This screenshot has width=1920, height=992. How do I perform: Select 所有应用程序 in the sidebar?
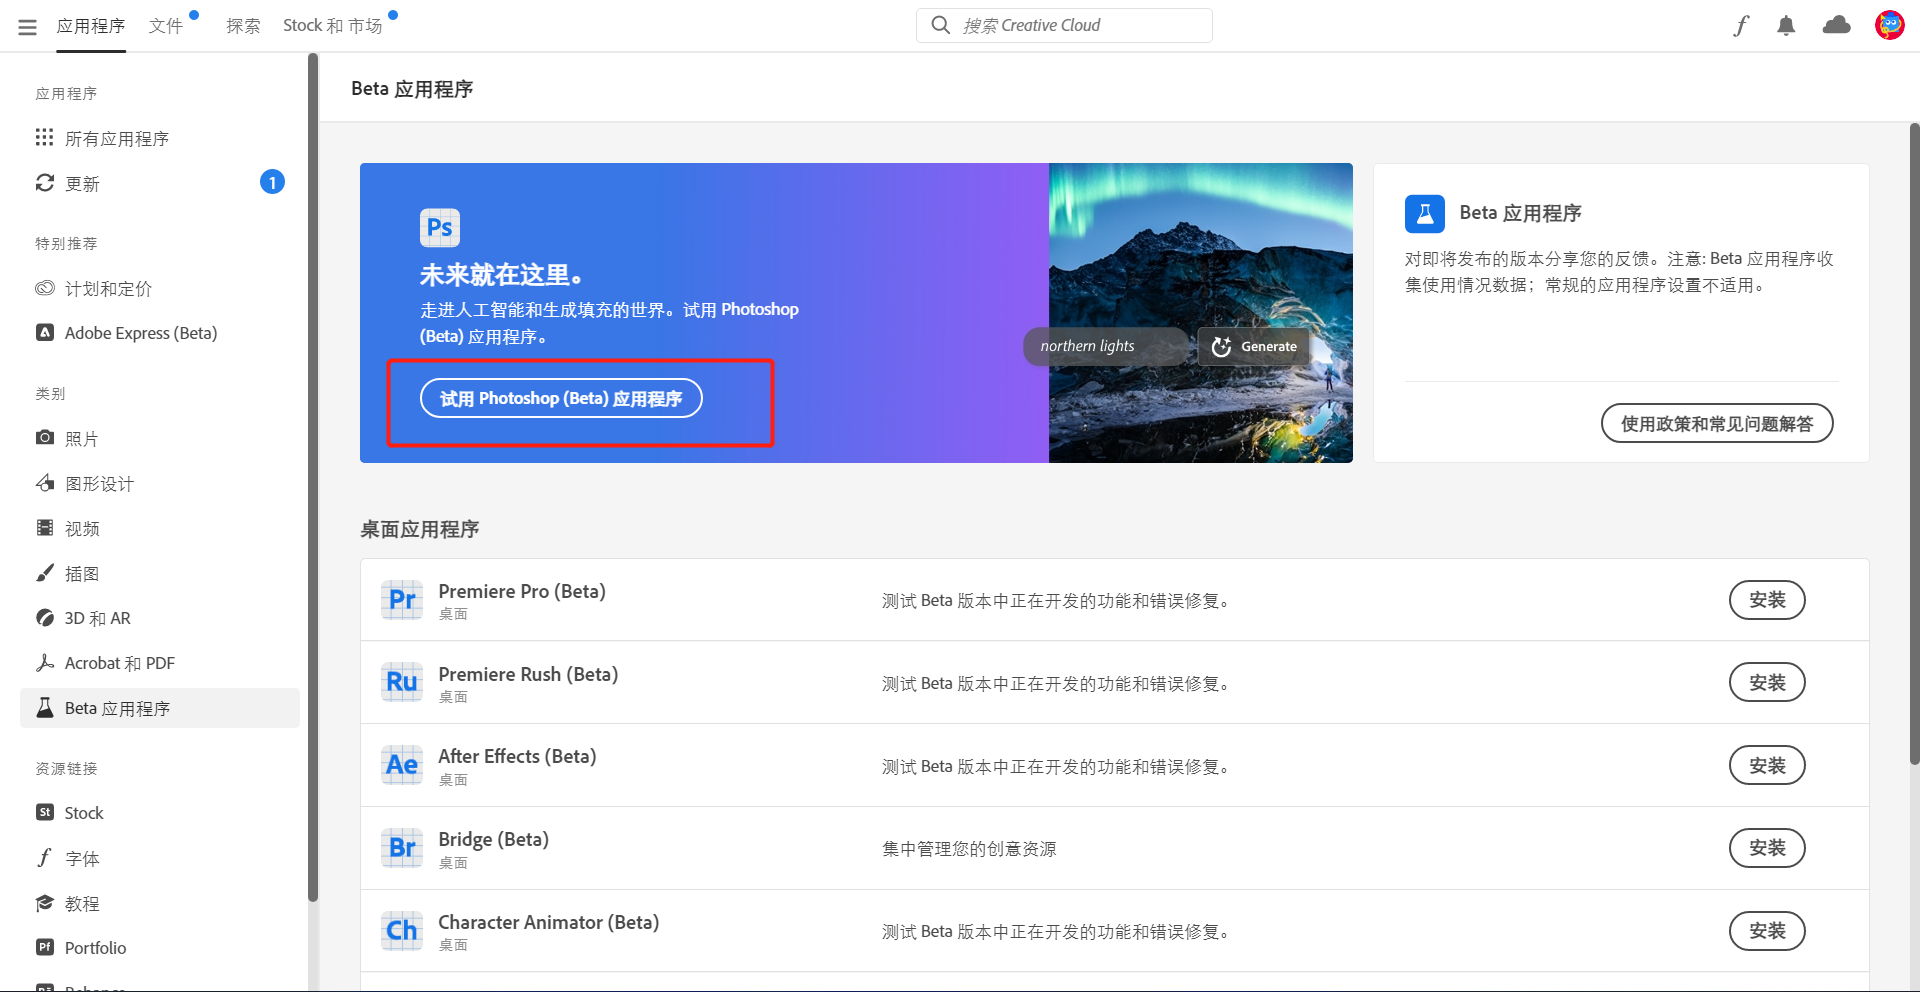[x=160, y=138]
